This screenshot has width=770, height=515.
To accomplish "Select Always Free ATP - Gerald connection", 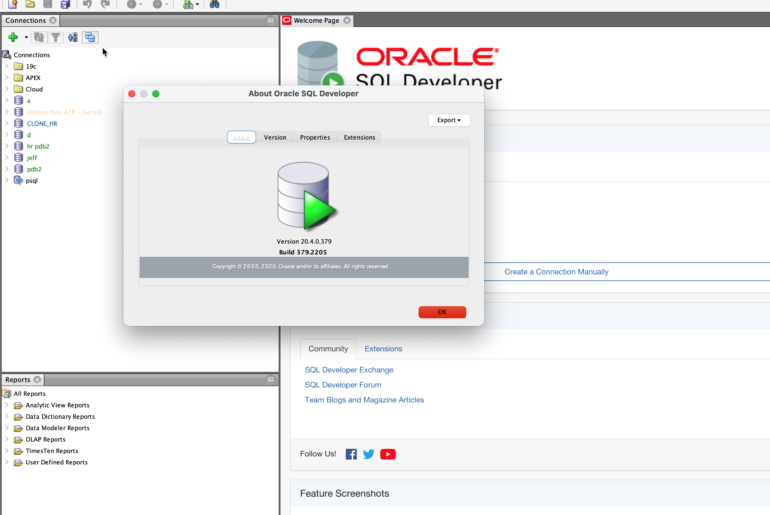I will pos(64,112).
